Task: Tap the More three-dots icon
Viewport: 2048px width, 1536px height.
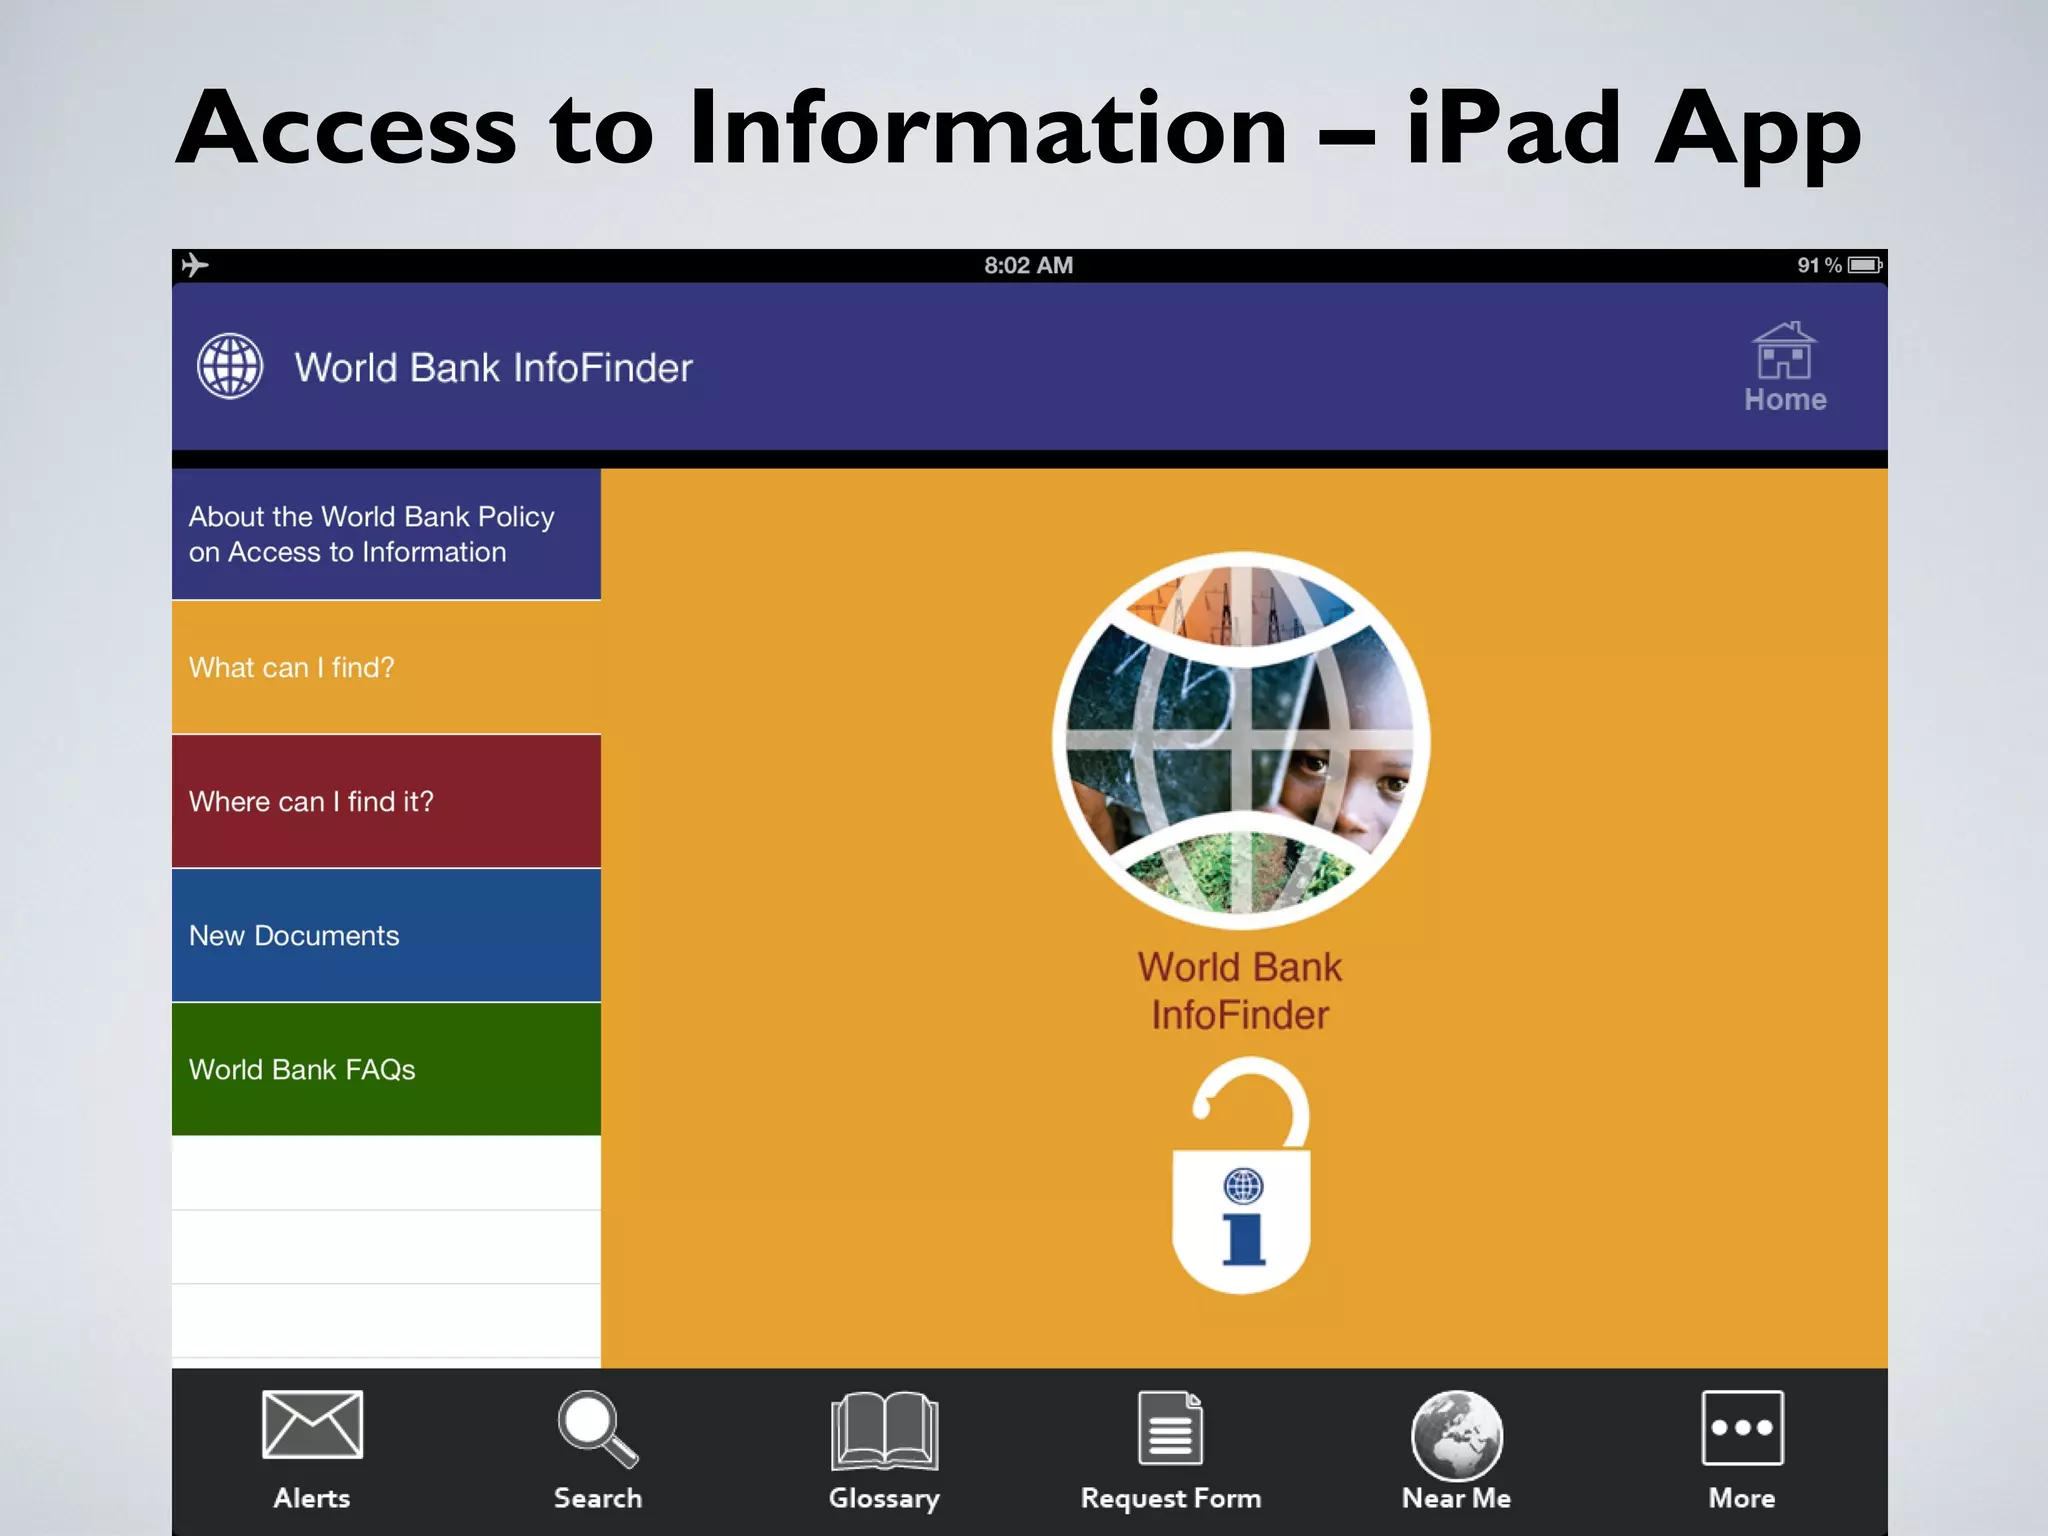Action: [x=1742, y=1427]
